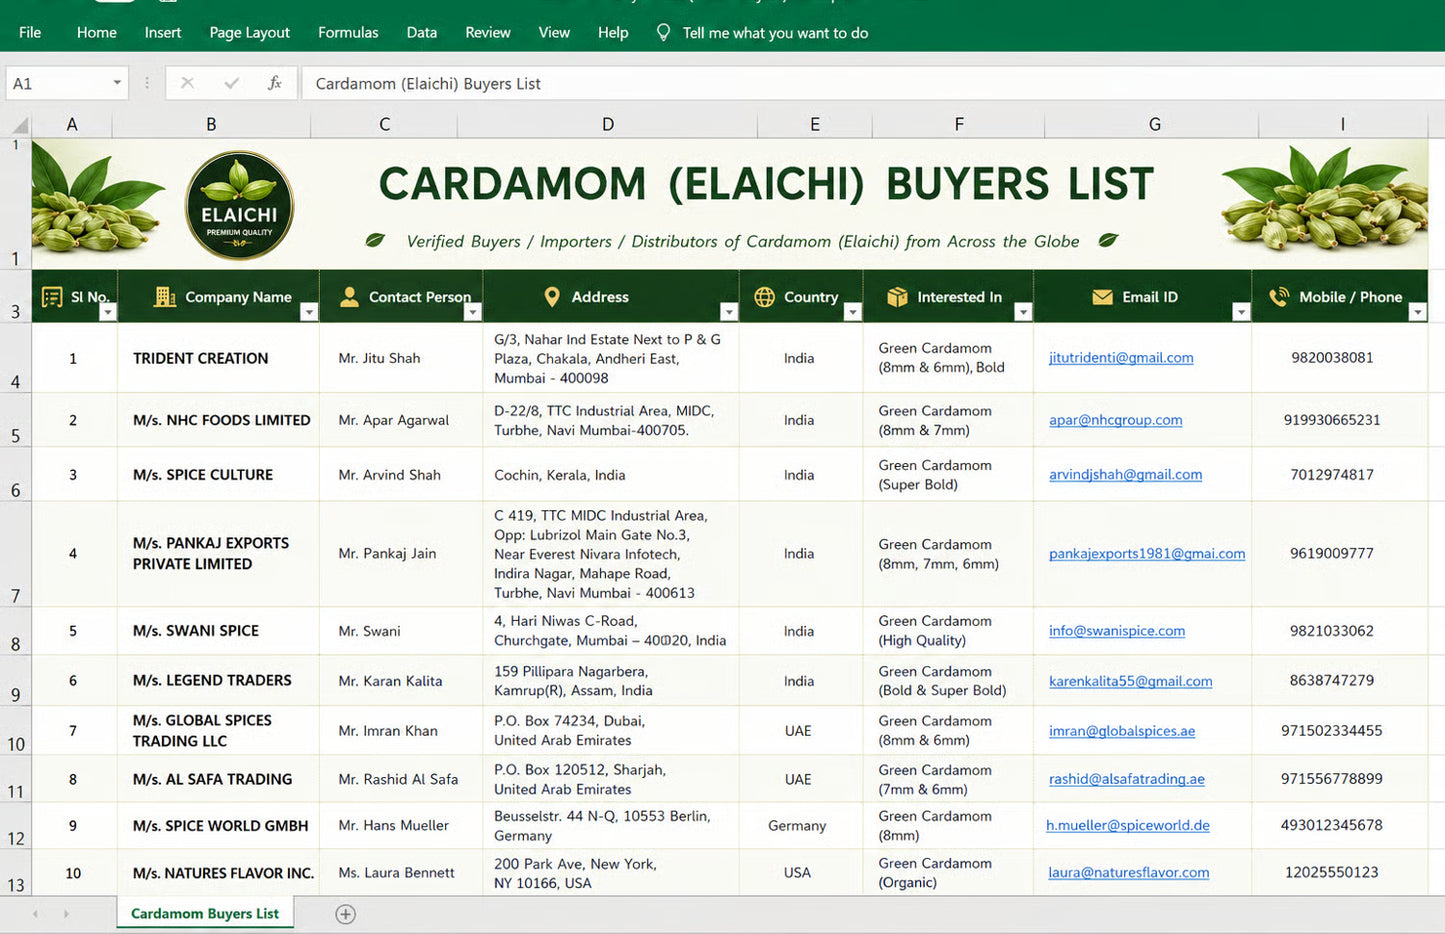Select the Cardamom Buyers List sheet tab

205,913
